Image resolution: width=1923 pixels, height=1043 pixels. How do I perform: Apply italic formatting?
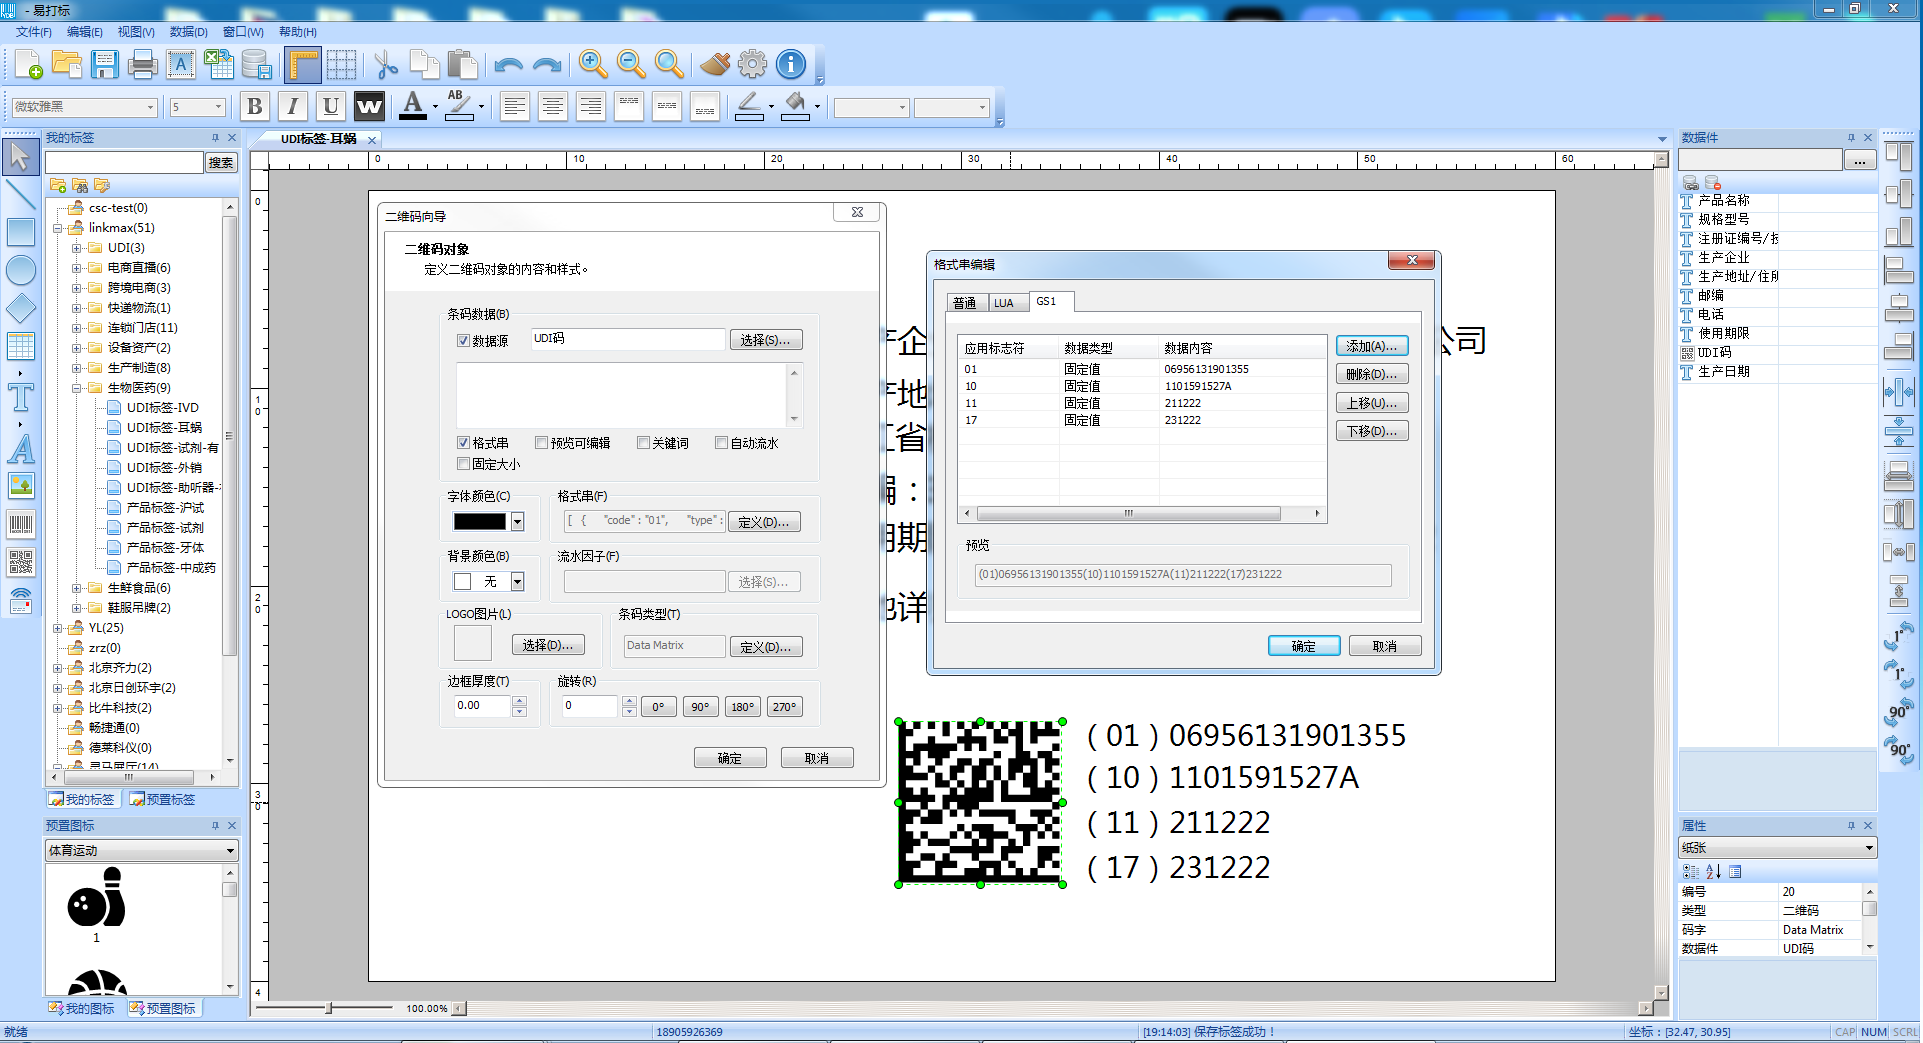coord(292,106)
